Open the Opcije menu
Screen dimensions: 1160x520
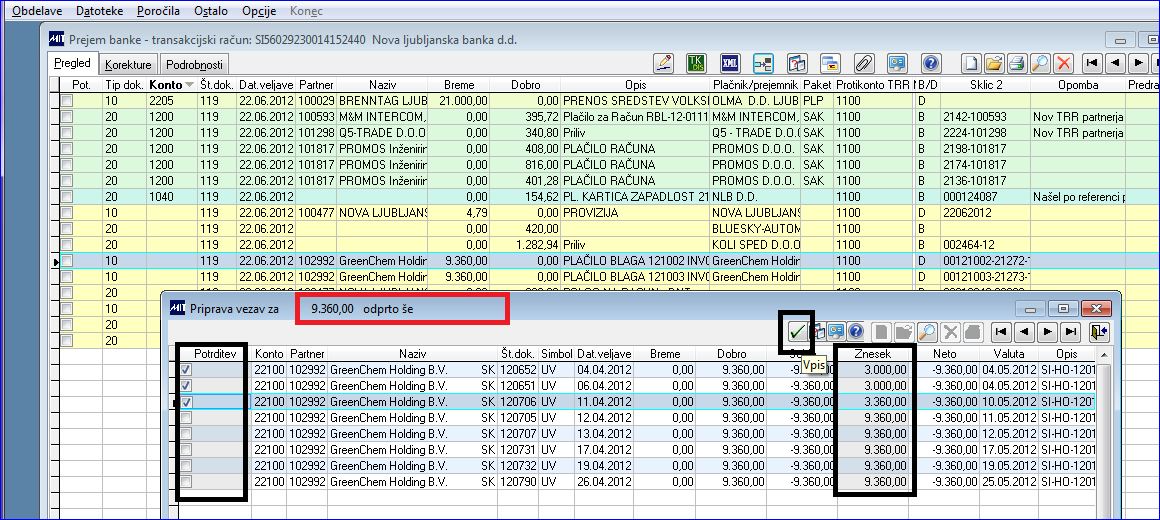[x=259, y=10]
